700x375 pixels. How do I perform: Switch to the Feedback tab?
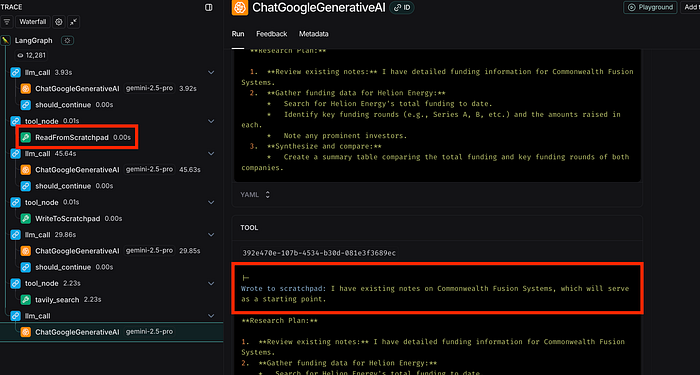coord(271,34)
